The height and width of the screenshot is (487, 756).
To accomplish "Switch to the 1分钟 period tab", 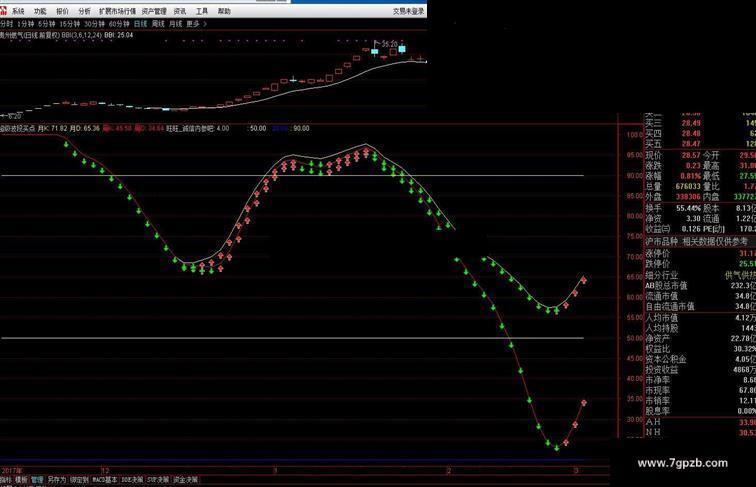I will (26, 24).
